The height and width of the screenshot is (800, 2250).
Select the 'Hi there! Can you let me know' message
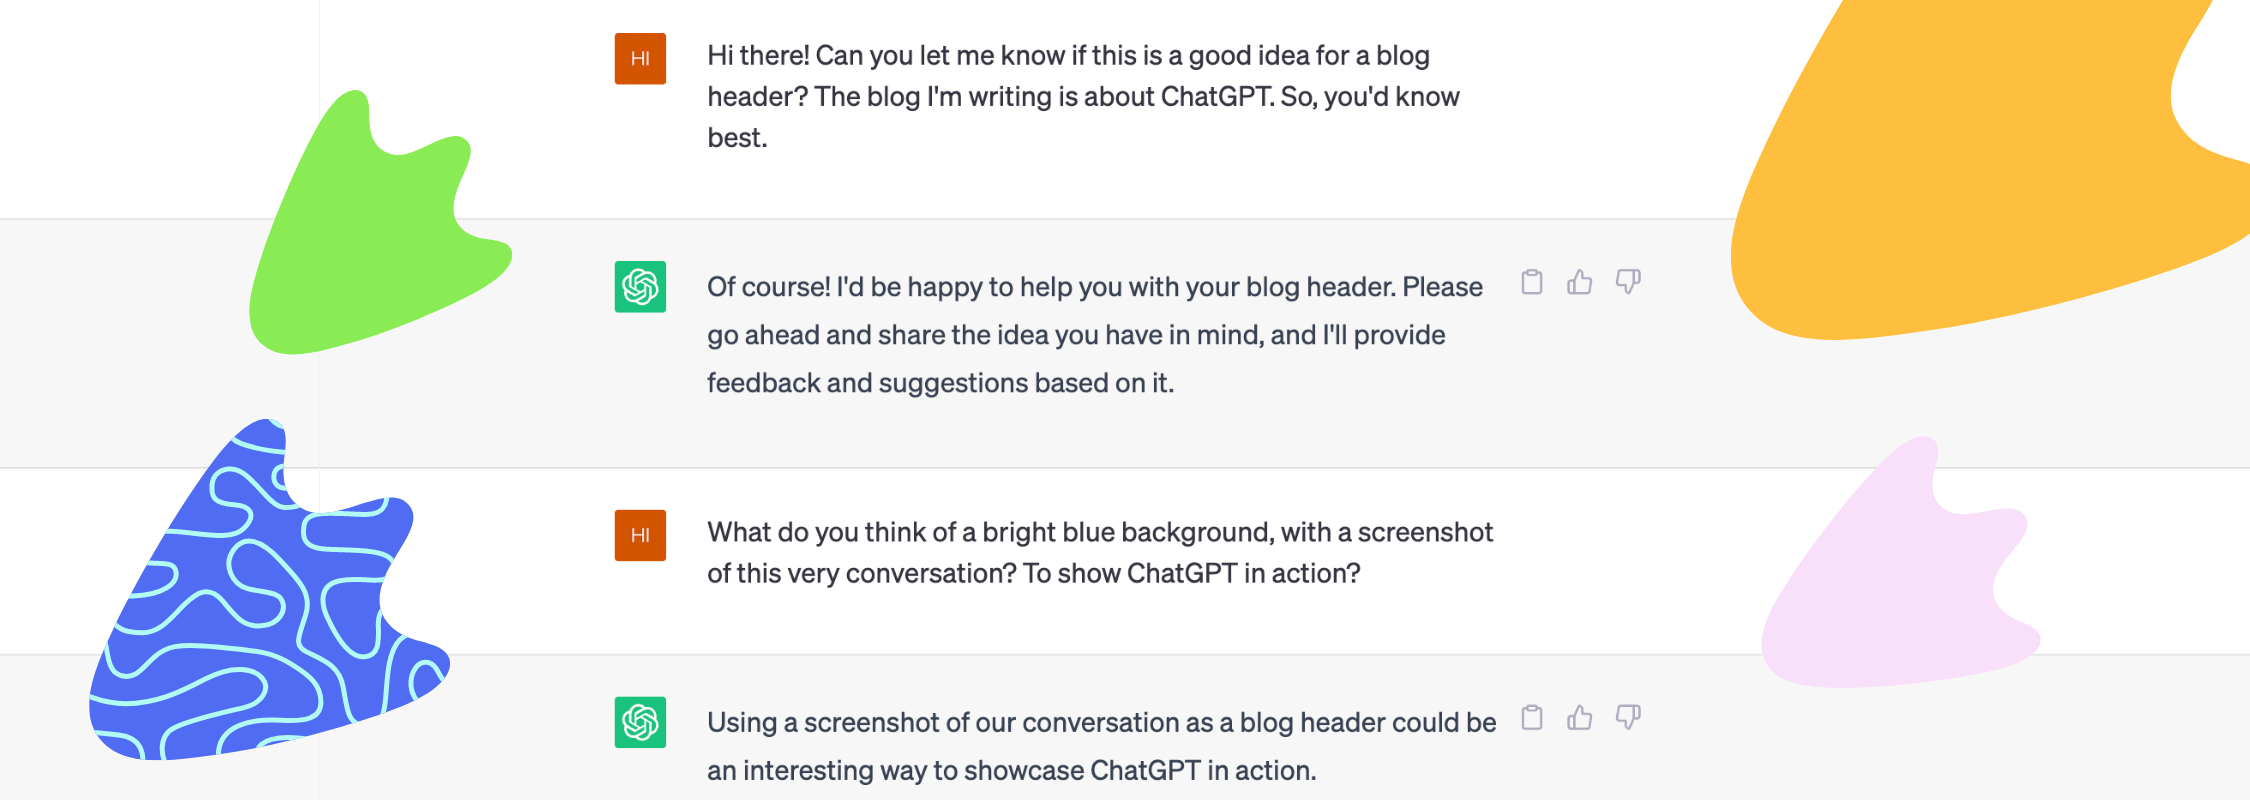pyautogui.click(x=1083, y=96)
